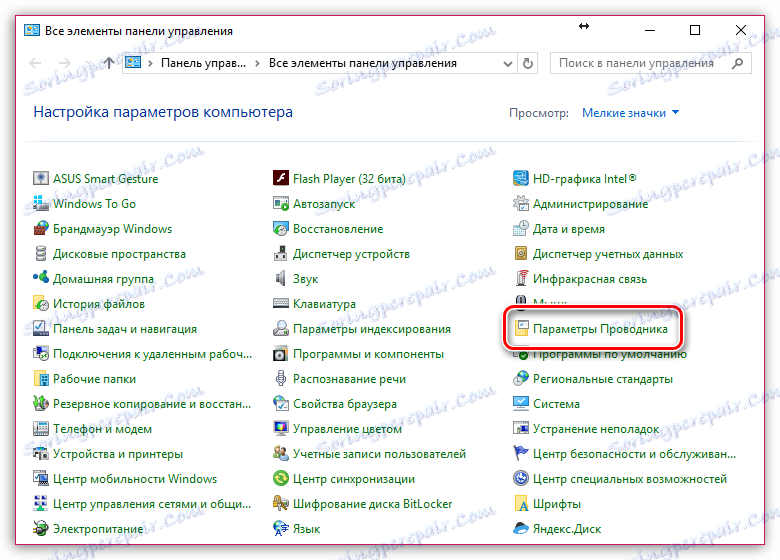Screen dimensions: 780x560
Task: Open Центр управления сетями и общи... link
Action: 152,504
